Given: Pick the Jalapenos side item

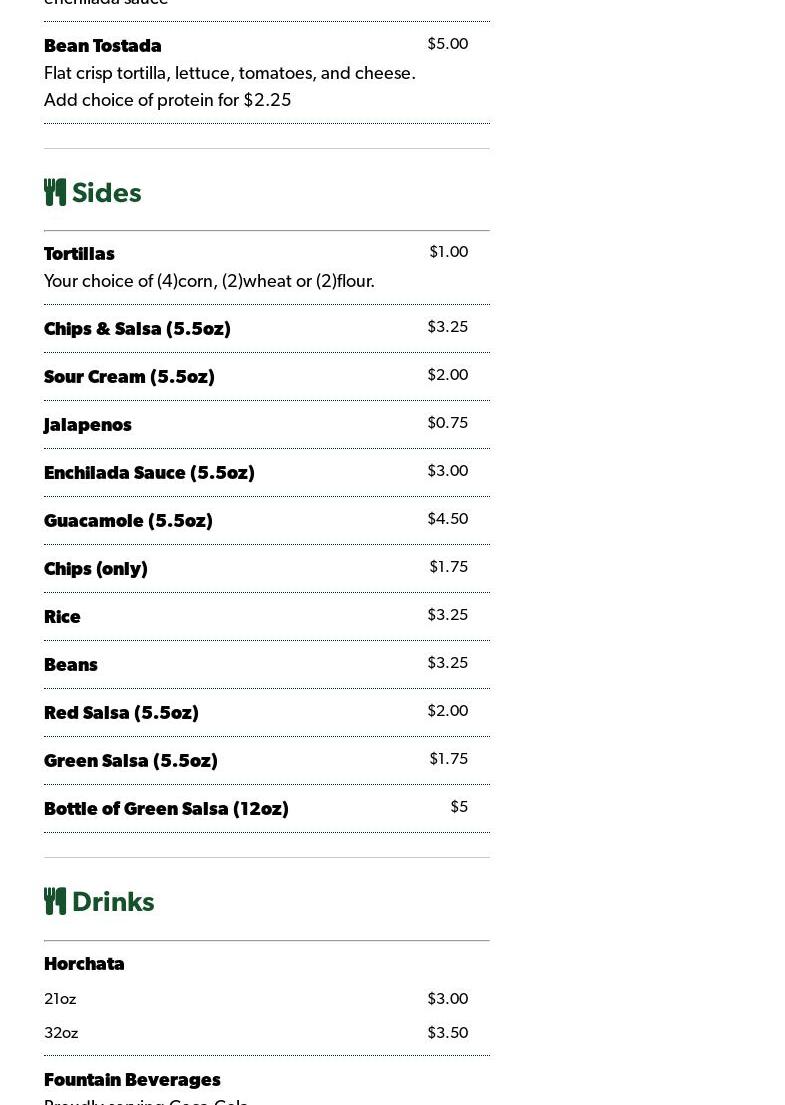Looking at the screenshot, I should [x=88, y=425].
